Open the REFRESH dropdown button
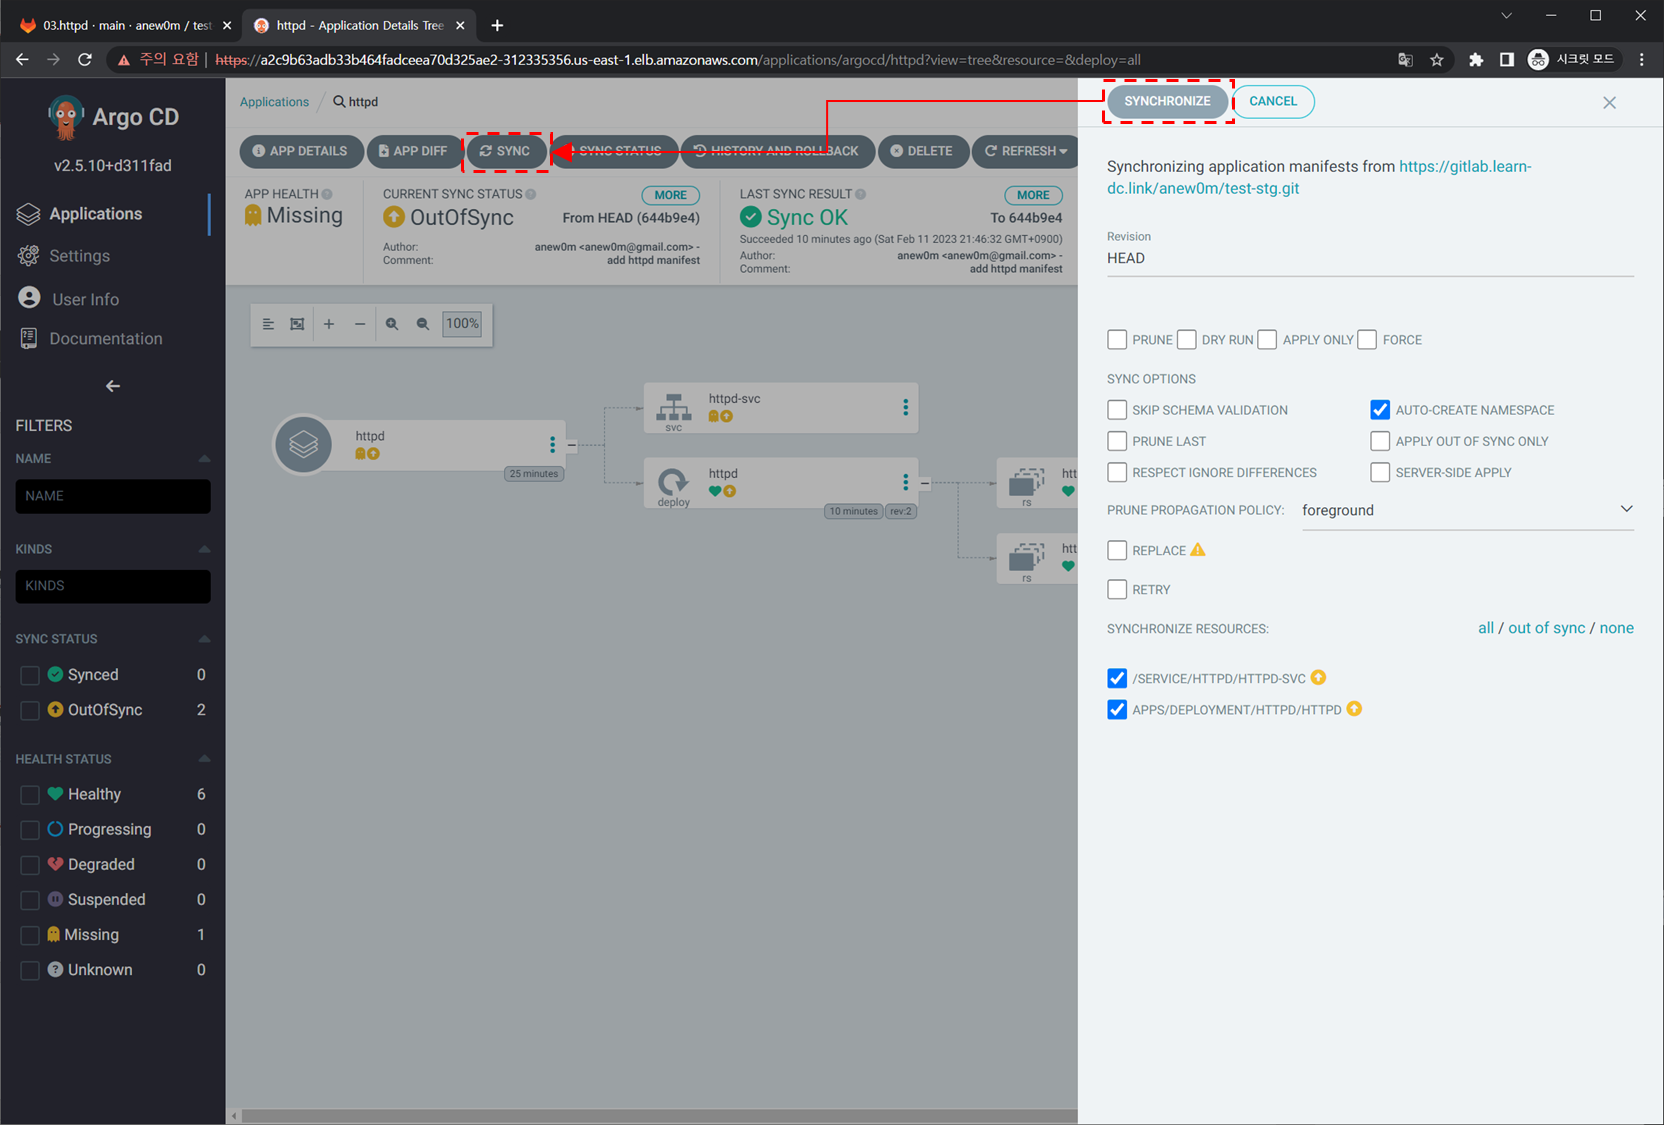Image resolution: width=1664 pixels, height=1125 pixels. pyautogui.click(x=1025, y=151)
